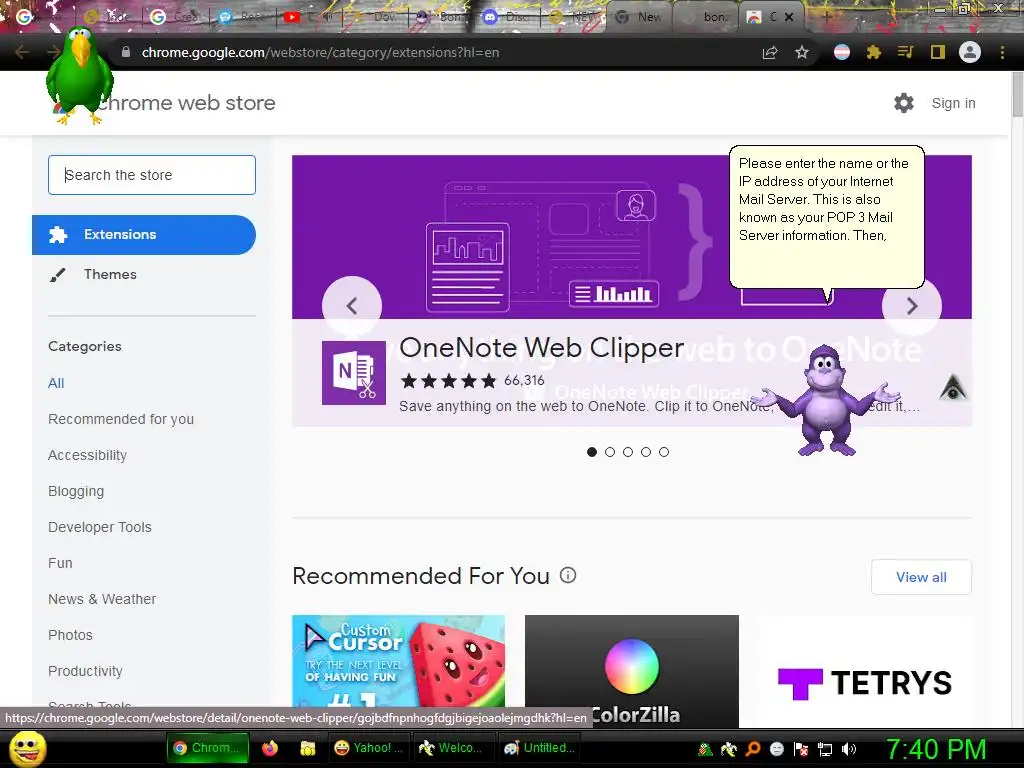This screenshot has width=1024, height=768.
Task: Open OneNote Web Clipper title
Action: tap(541, 348)
